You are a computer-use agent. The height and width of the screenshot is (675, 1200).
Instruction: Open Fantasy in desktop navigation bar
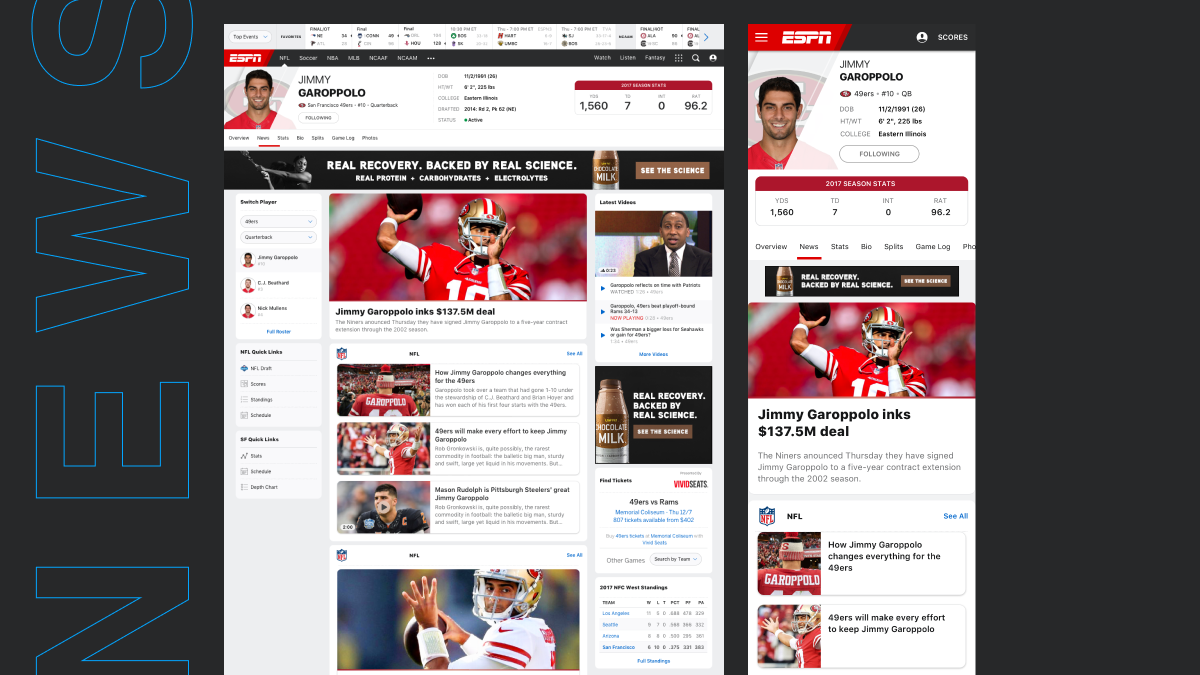[655, 58]
